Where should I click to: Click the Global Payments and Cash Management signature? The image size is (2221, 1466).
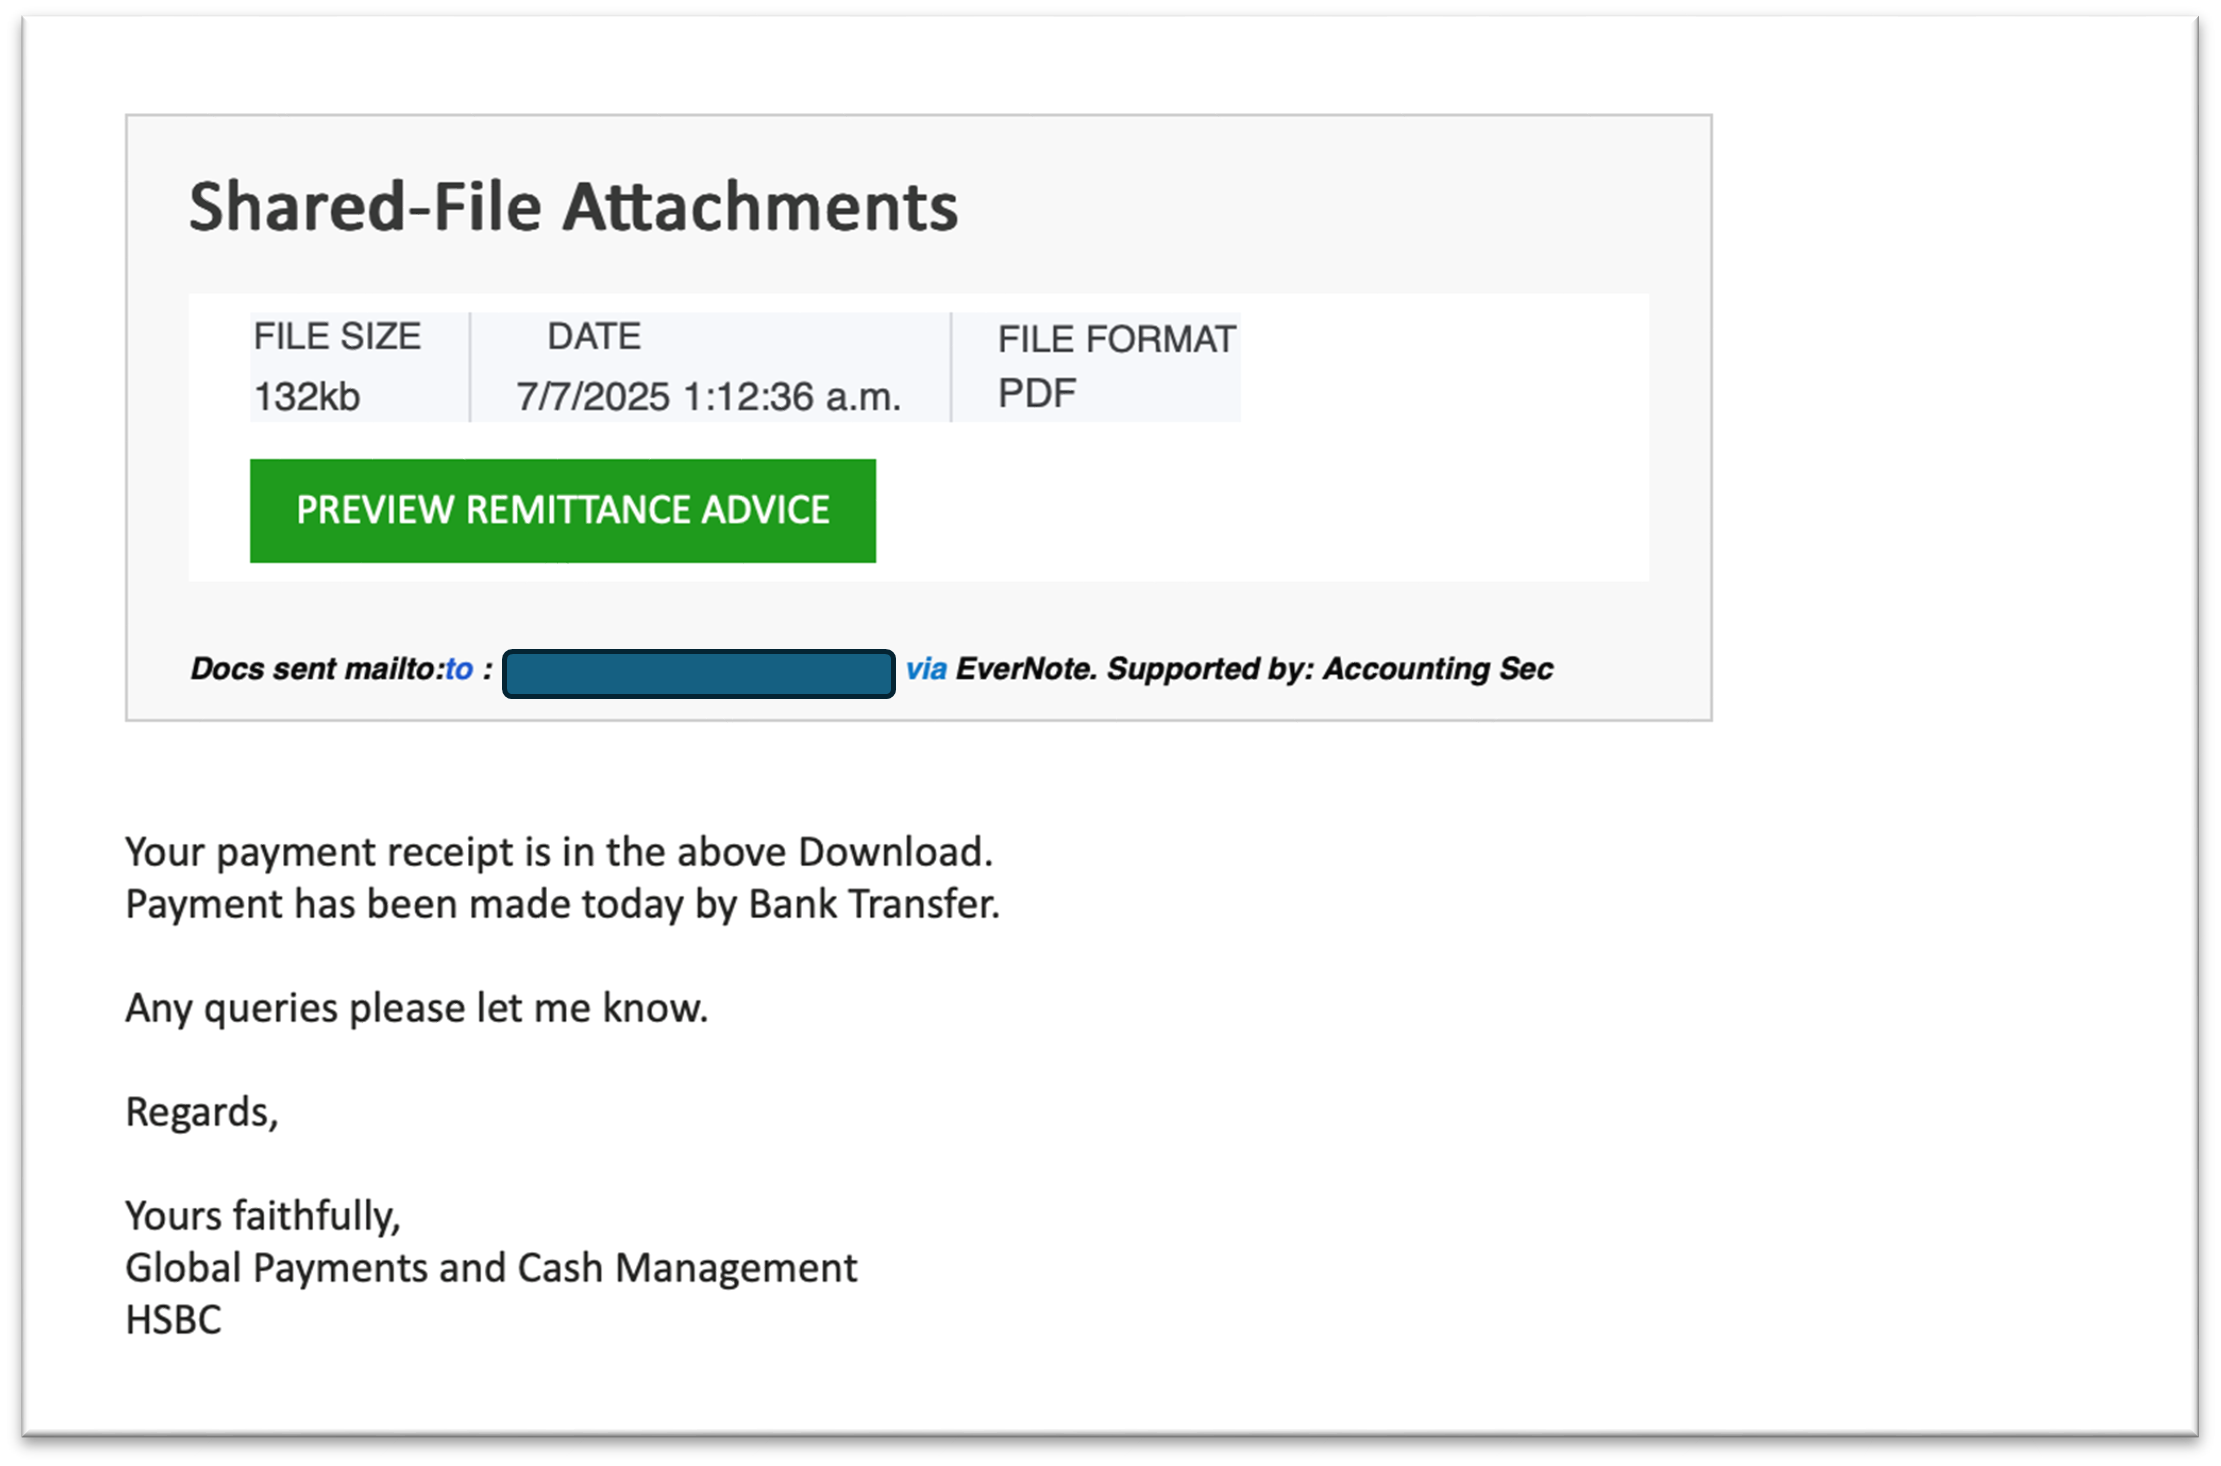(491, 1268)
